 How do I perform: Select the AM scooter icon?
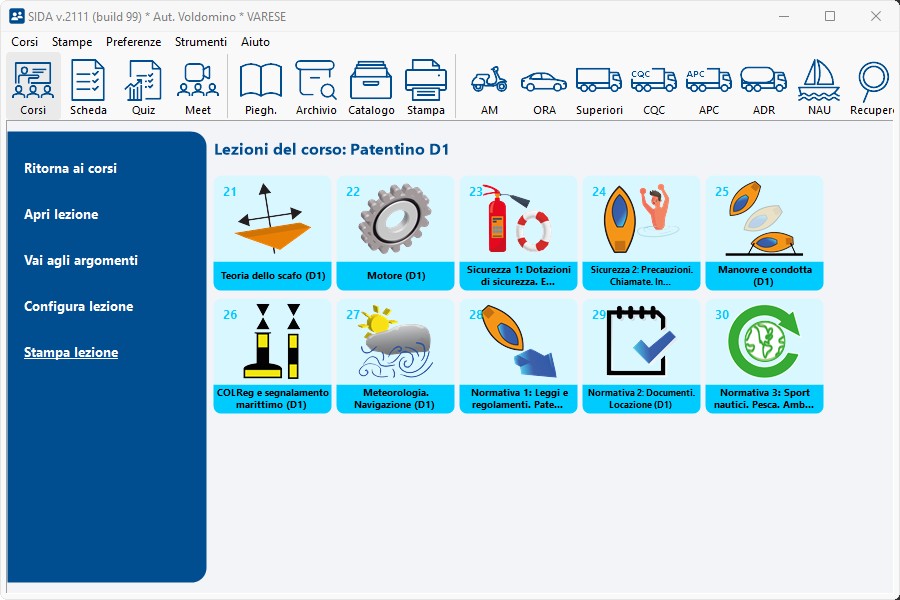[x=489, y=87]
